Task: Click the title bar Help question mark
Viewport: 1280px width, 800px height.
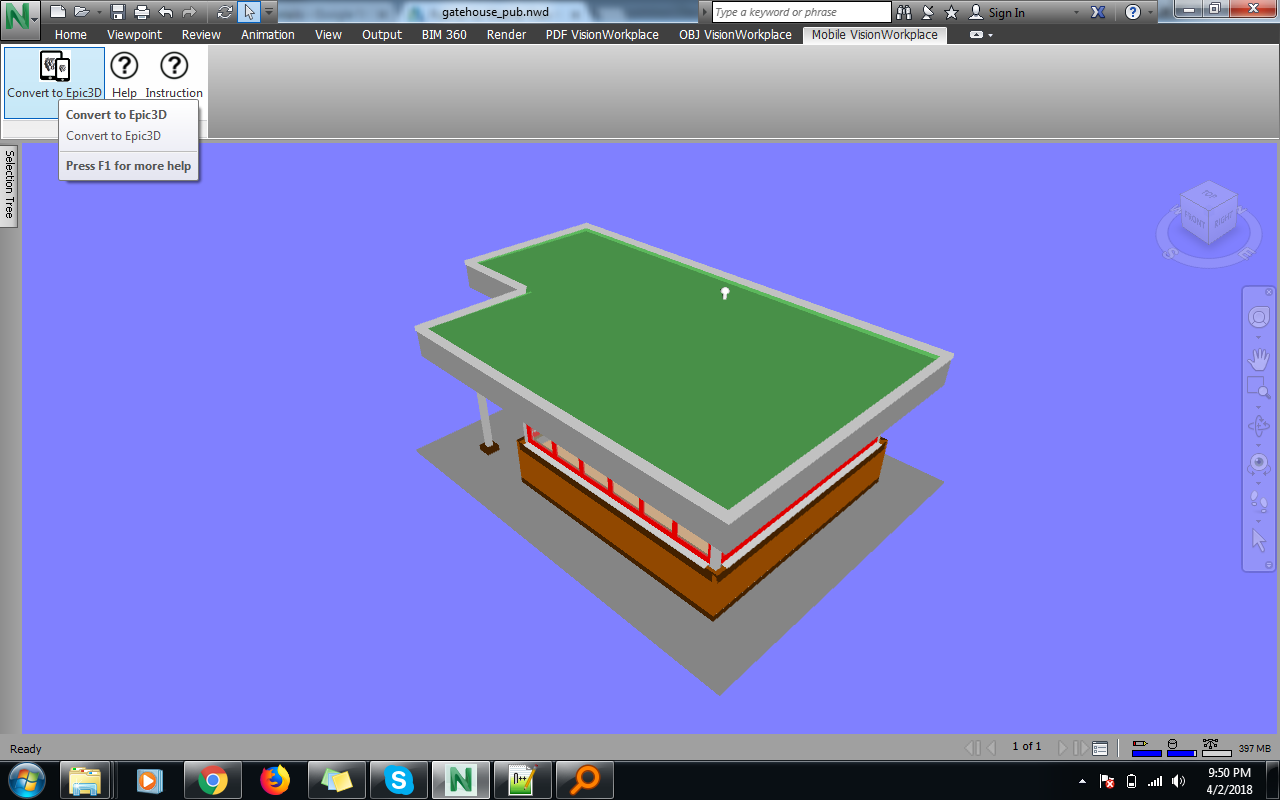Action: click(x=1133, y=12)
